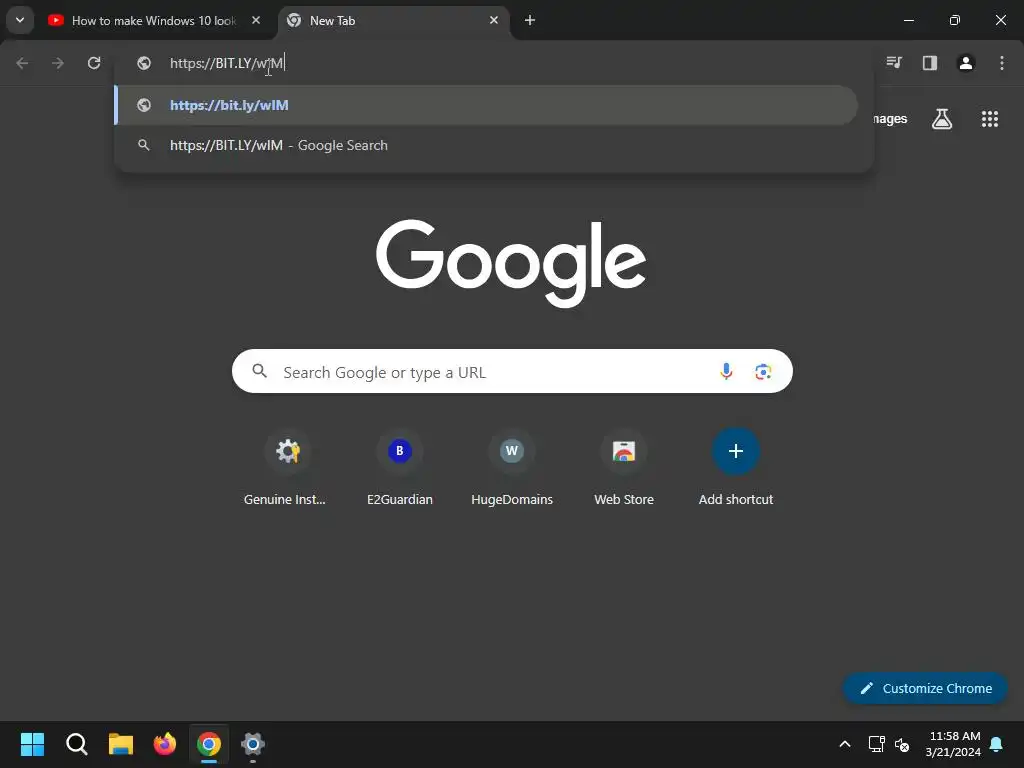1024x768 pixels.
Task: Open the media controls icon
Action: click(x=894, y=63)
